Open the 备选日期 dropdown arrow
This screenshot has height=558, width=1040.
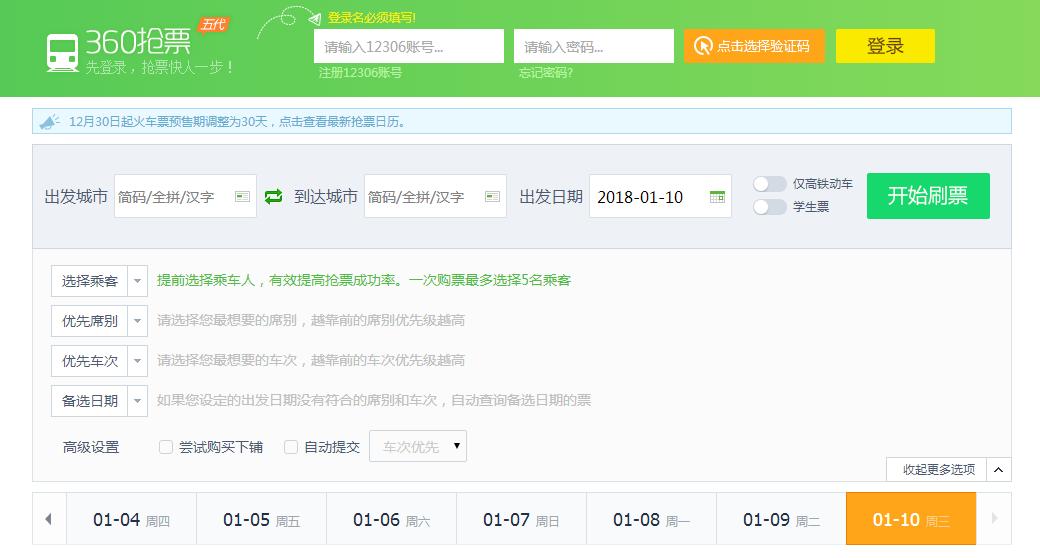pyautogui.click(x=137, y=401)
